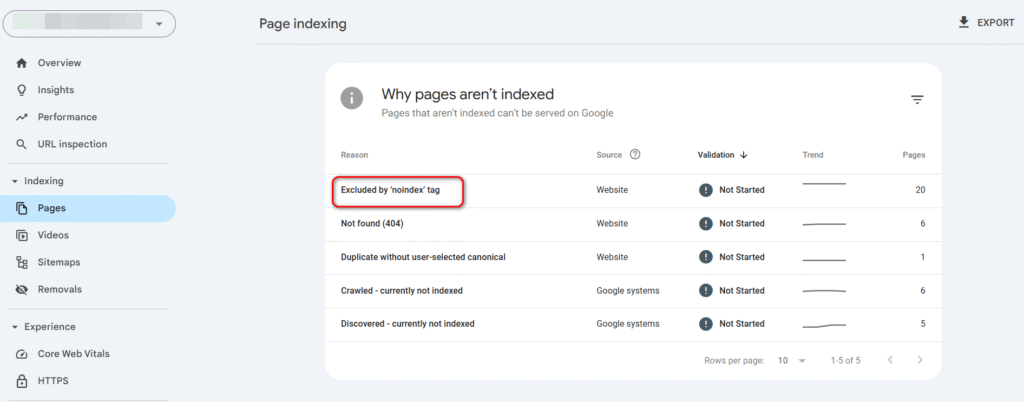Click the Videos icon in sidebar
This screenshot has width=1024, height=402.
[x=22, y=235]
